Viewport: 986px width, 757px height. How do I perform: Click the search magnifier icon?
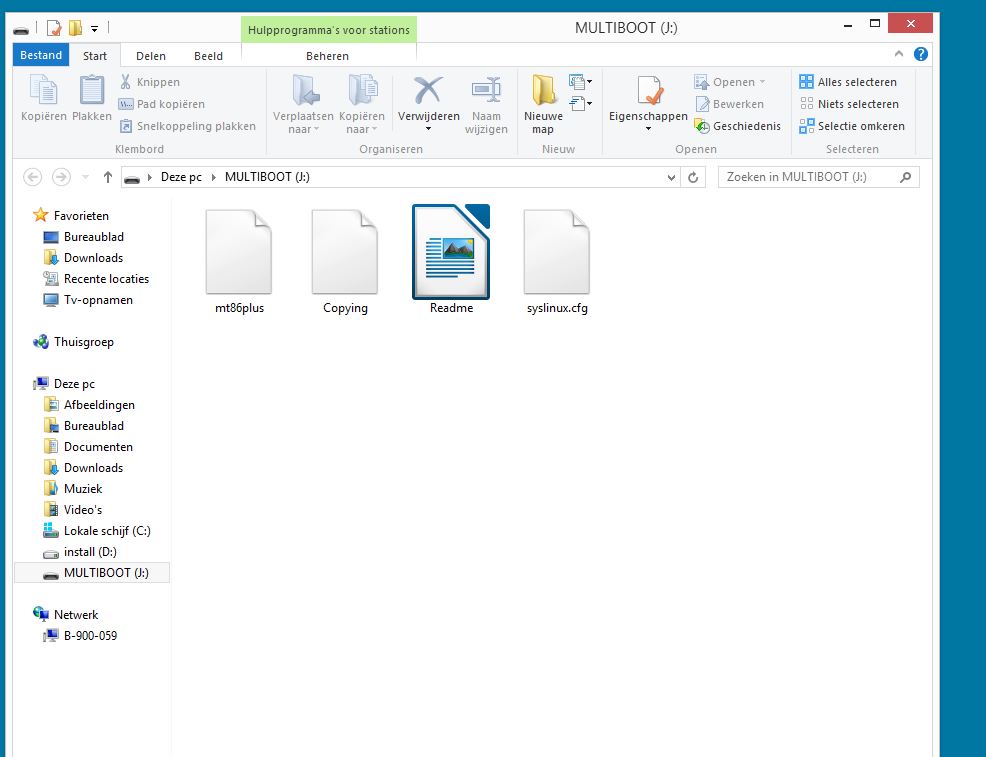pyautogui.click(x=906, y=177)
